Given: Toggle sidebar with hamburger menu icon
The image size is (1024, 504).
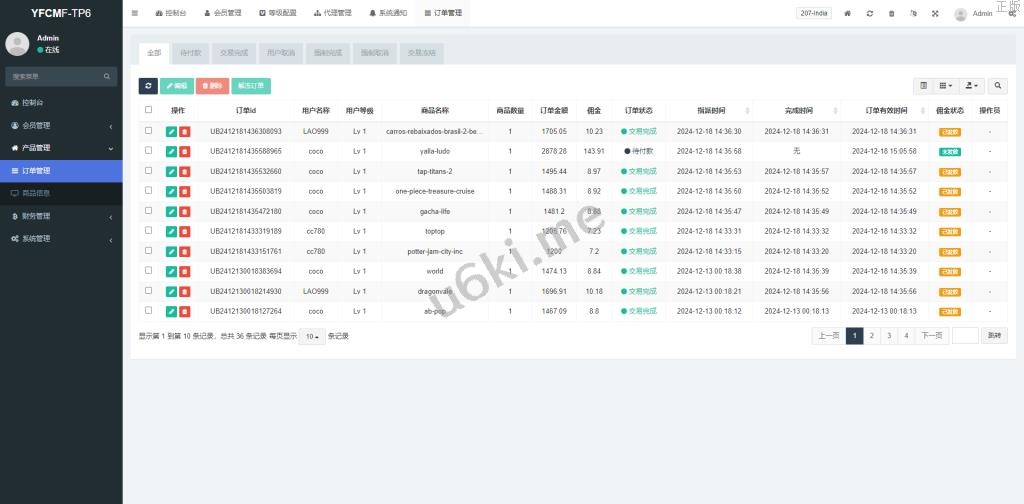Looking at the screenshot, I should [135, 14].
